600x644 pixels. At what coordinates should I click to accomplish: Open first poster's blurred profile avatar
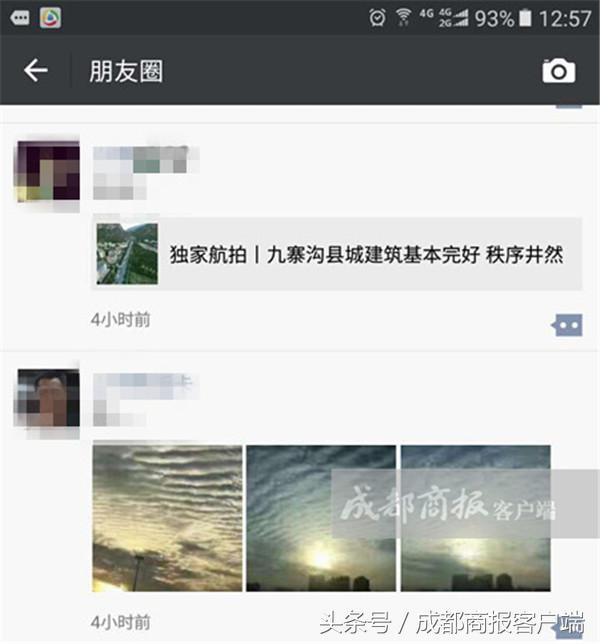(x=48, y=171)
